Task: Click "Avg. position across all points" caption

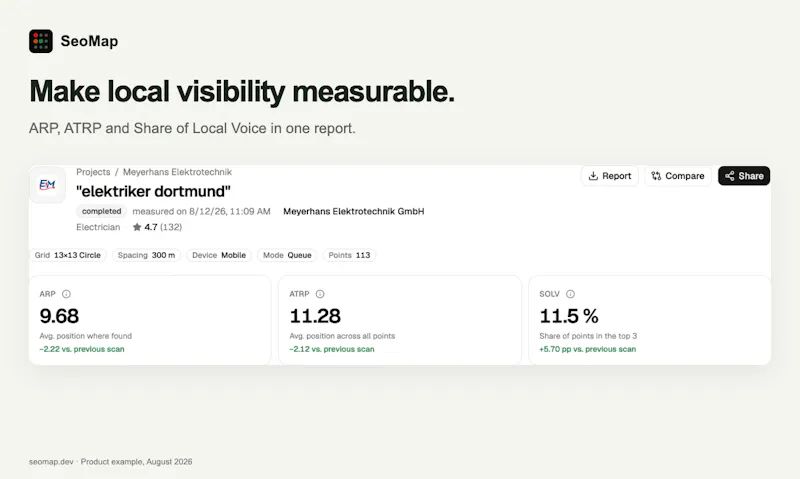Action: tap(342, 336)
